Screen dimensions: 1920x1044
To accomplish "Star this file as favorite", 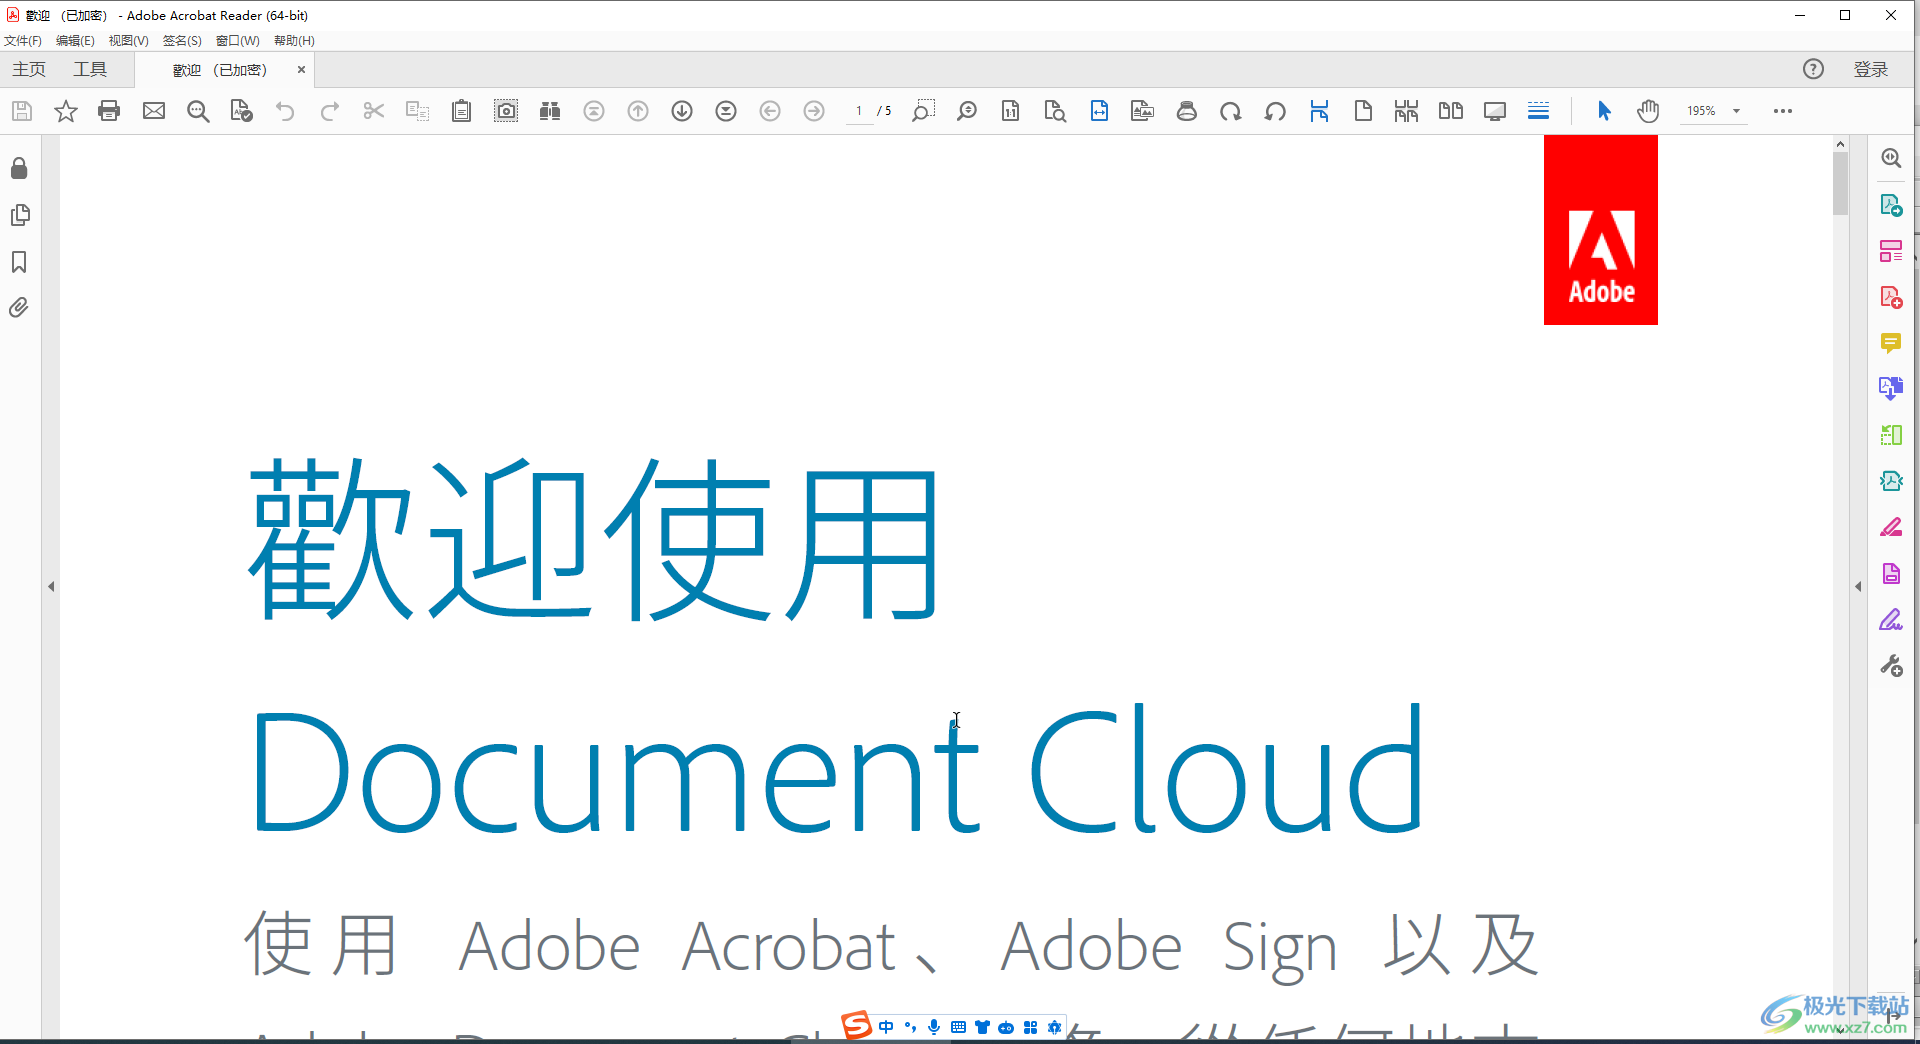I will (x=66, y=111).
